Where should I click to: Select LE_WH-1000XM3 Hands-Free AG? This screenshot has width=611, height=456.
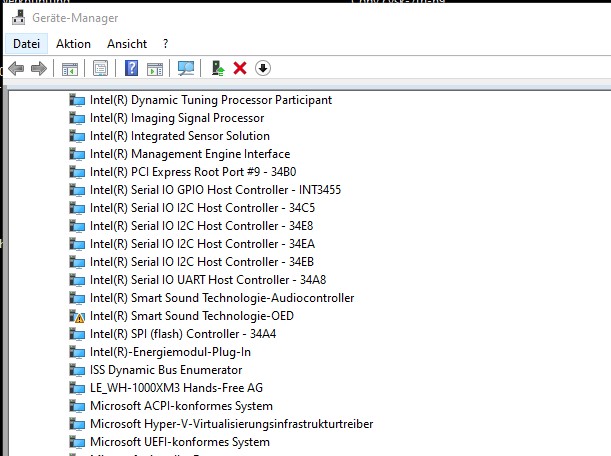176,387
